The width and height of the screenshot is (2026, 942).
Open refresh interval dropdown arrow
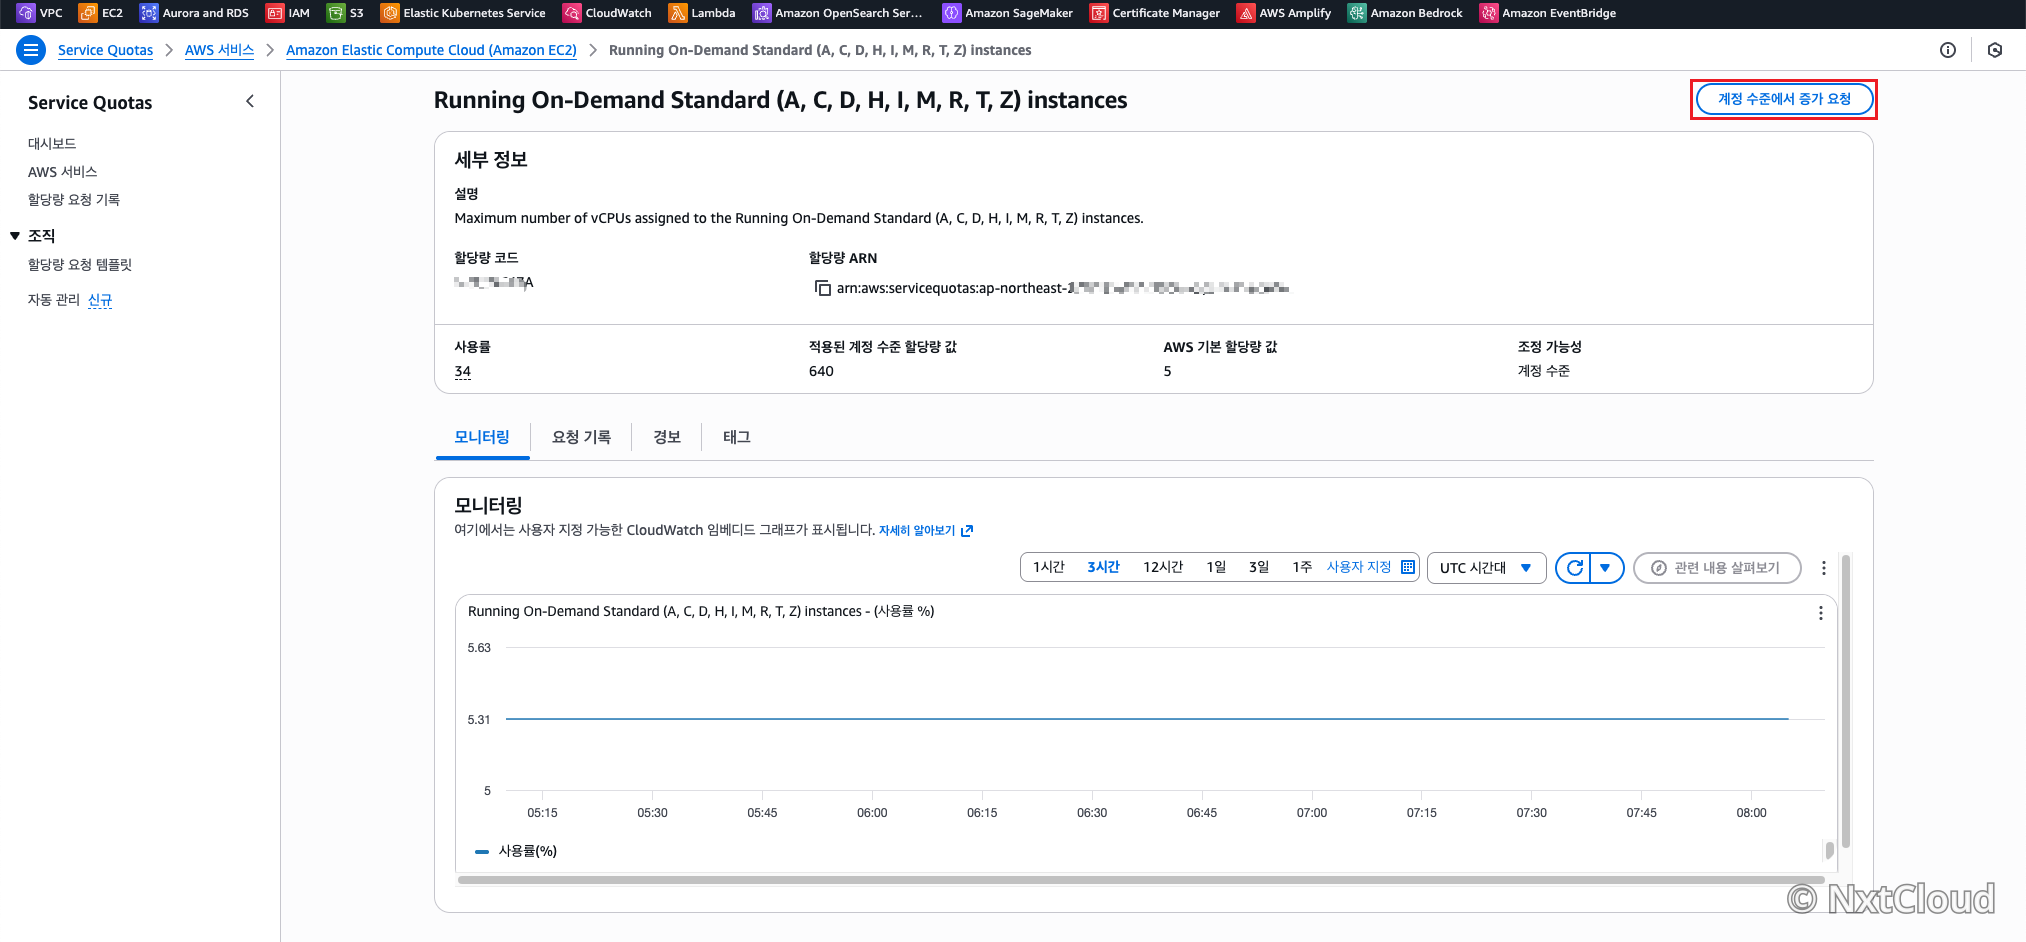1606,568
